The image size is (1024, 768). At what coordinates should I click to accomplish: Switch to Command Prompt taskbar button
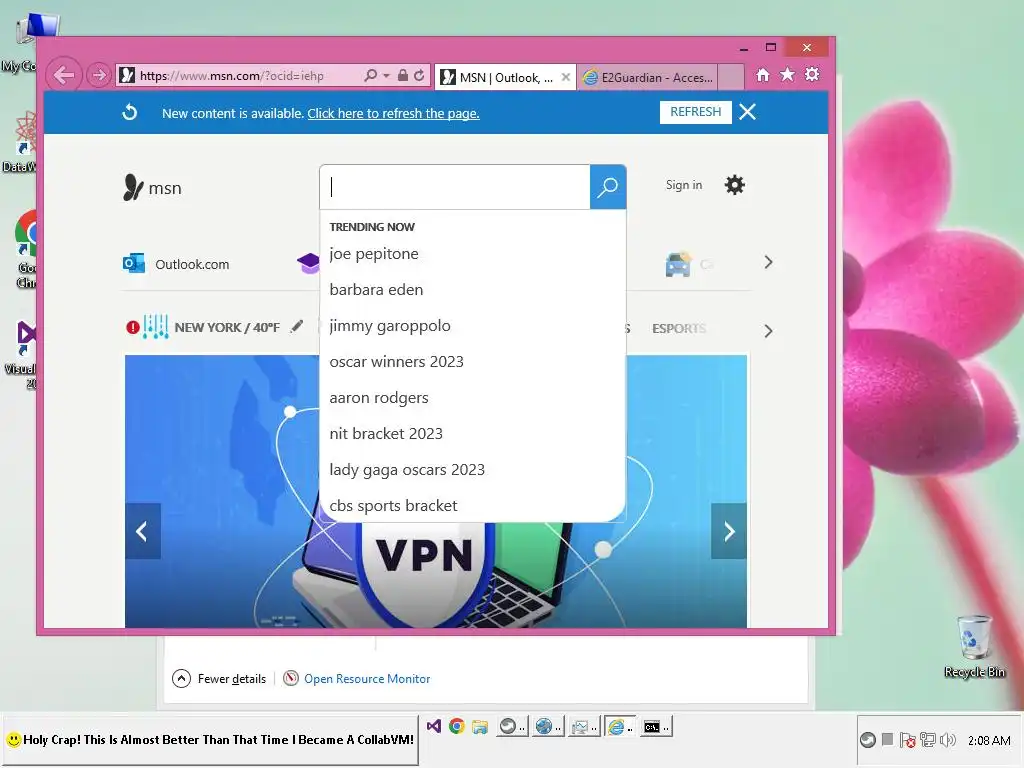coord(655,726)
